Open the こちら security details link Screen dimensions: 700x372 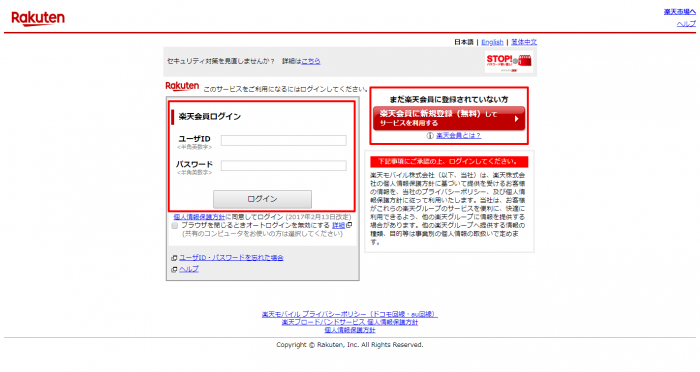(311, 61)
